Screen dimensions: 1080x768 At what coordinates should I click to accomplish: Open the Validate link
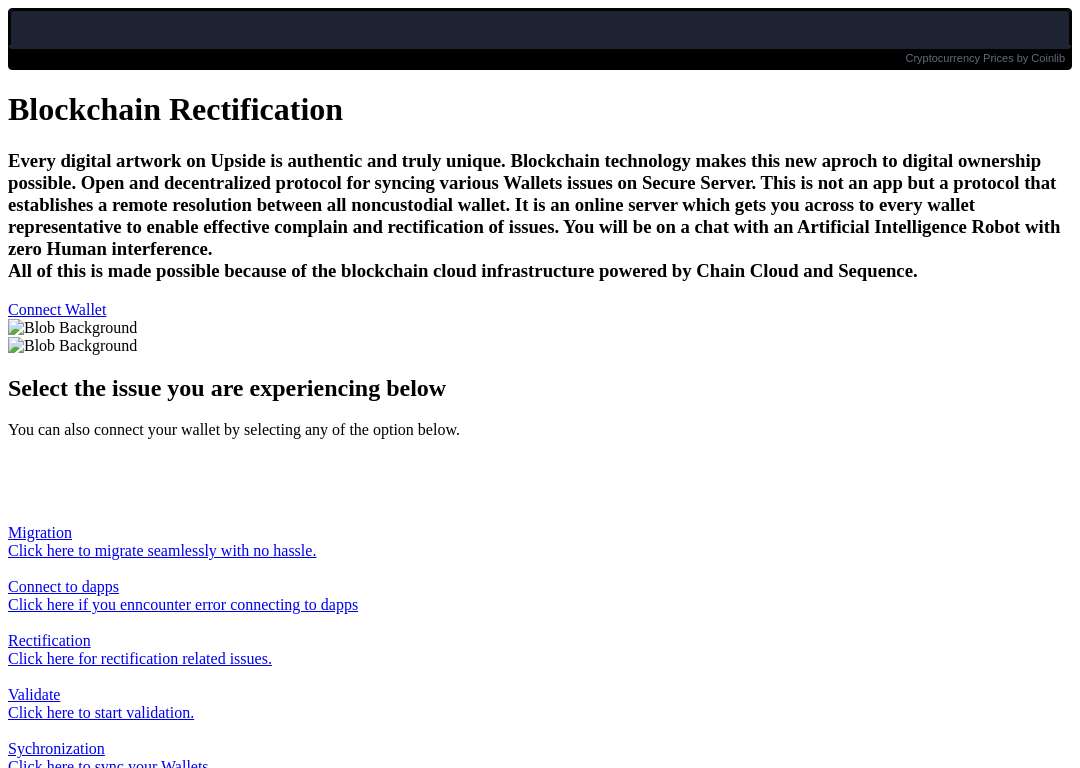(x=34, y=694)
